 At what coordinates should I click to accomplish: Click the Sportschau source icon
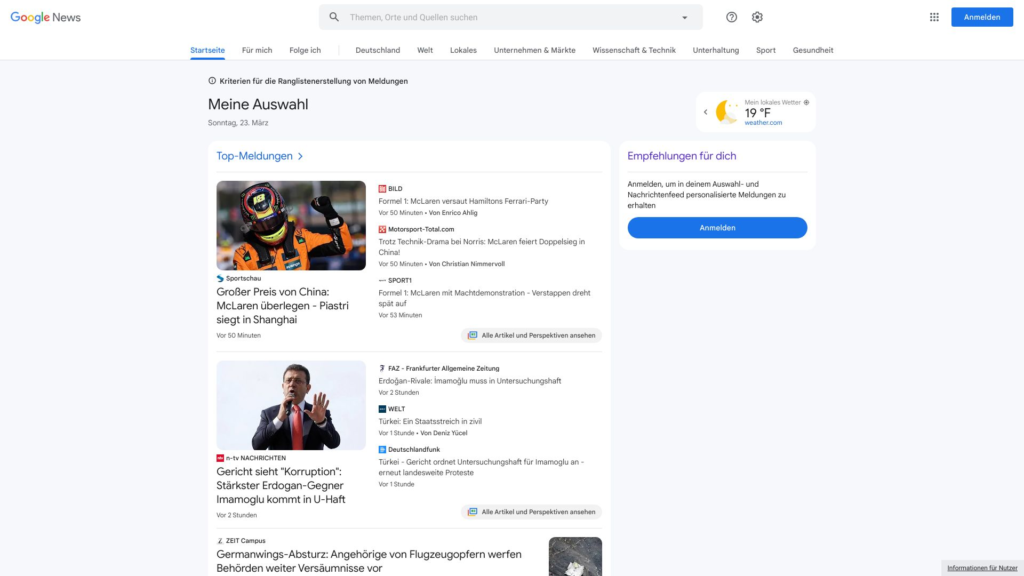[x=220, y=278]
